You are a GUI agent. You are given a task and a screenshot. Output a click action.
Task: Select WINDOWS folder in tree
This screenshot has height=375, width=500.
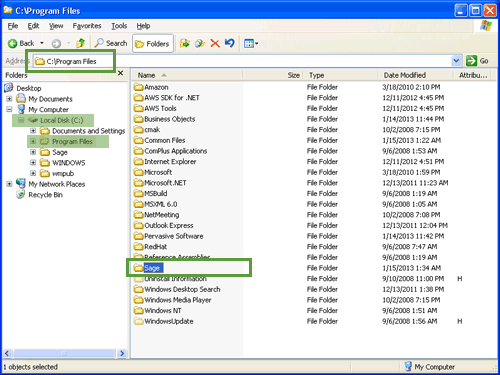(69, 163)
